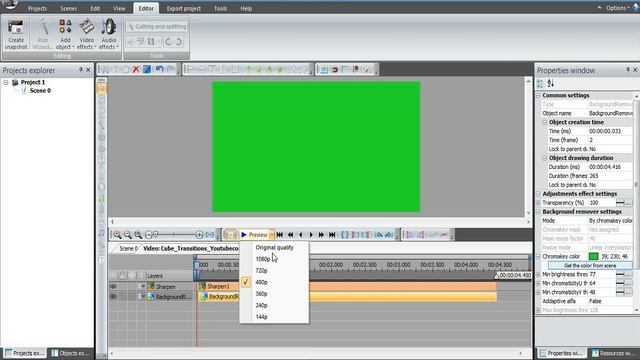Switch to the Resources window tab
This screenshot has width=640, height=360.
coord(613,353)
